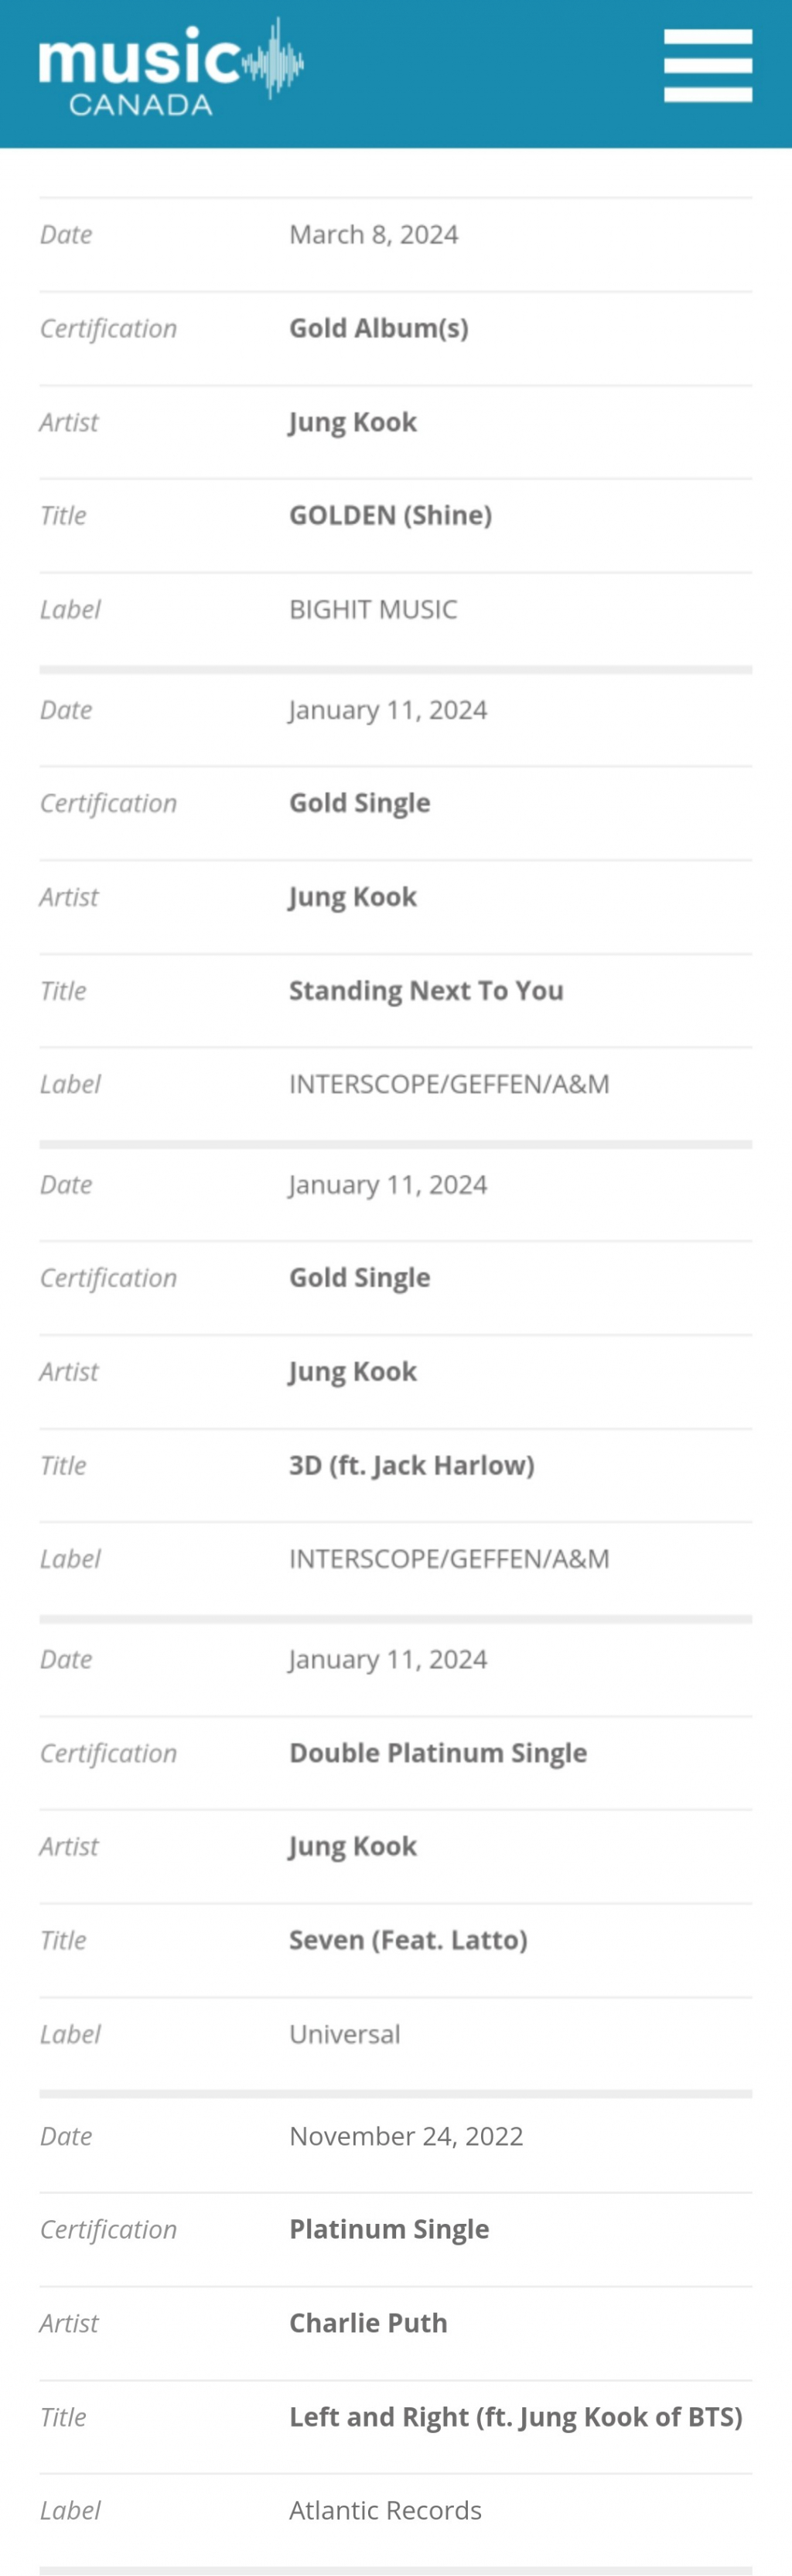Image resolution: width=792 pixels, height=2576 pixels.
Task: Click Left and Right (ft. Jung Kook of BTS)
Action: 516,2417
